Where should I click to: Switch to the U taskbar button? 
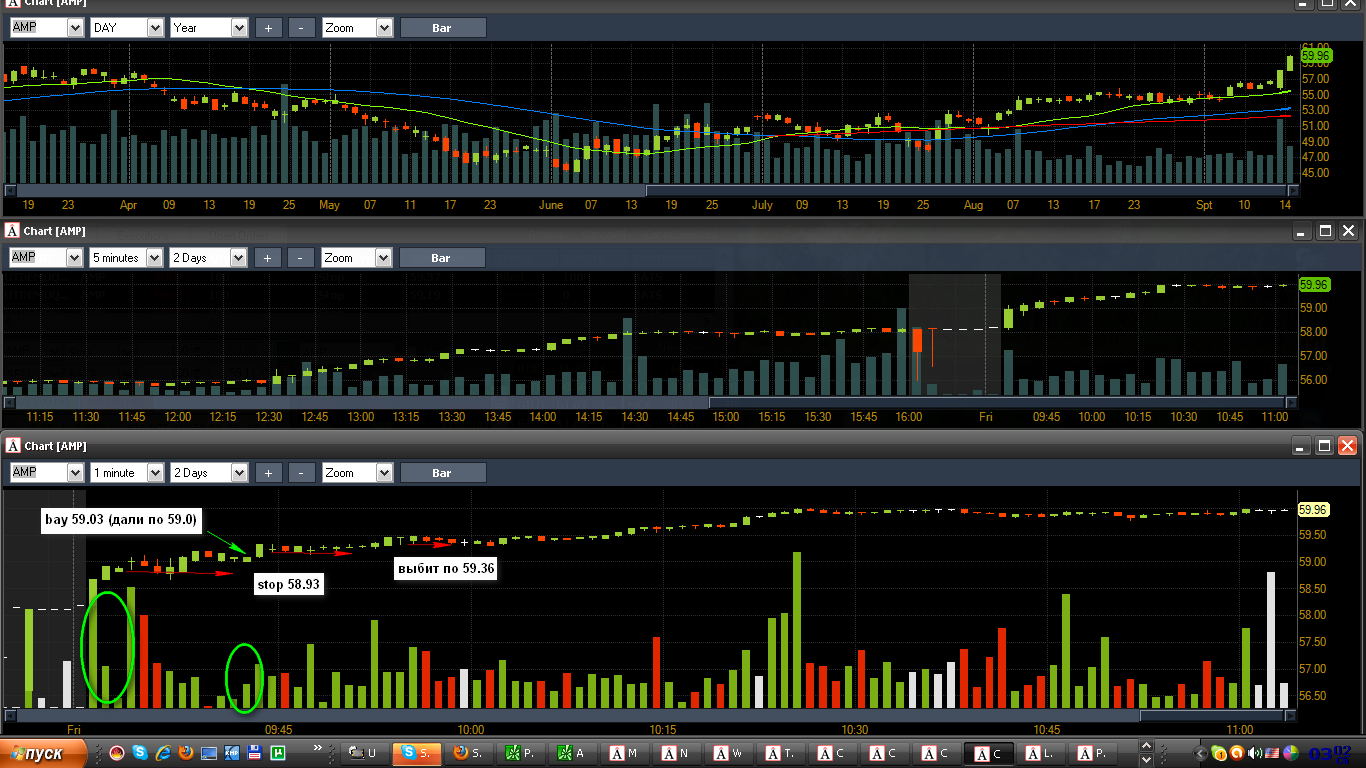364,754
